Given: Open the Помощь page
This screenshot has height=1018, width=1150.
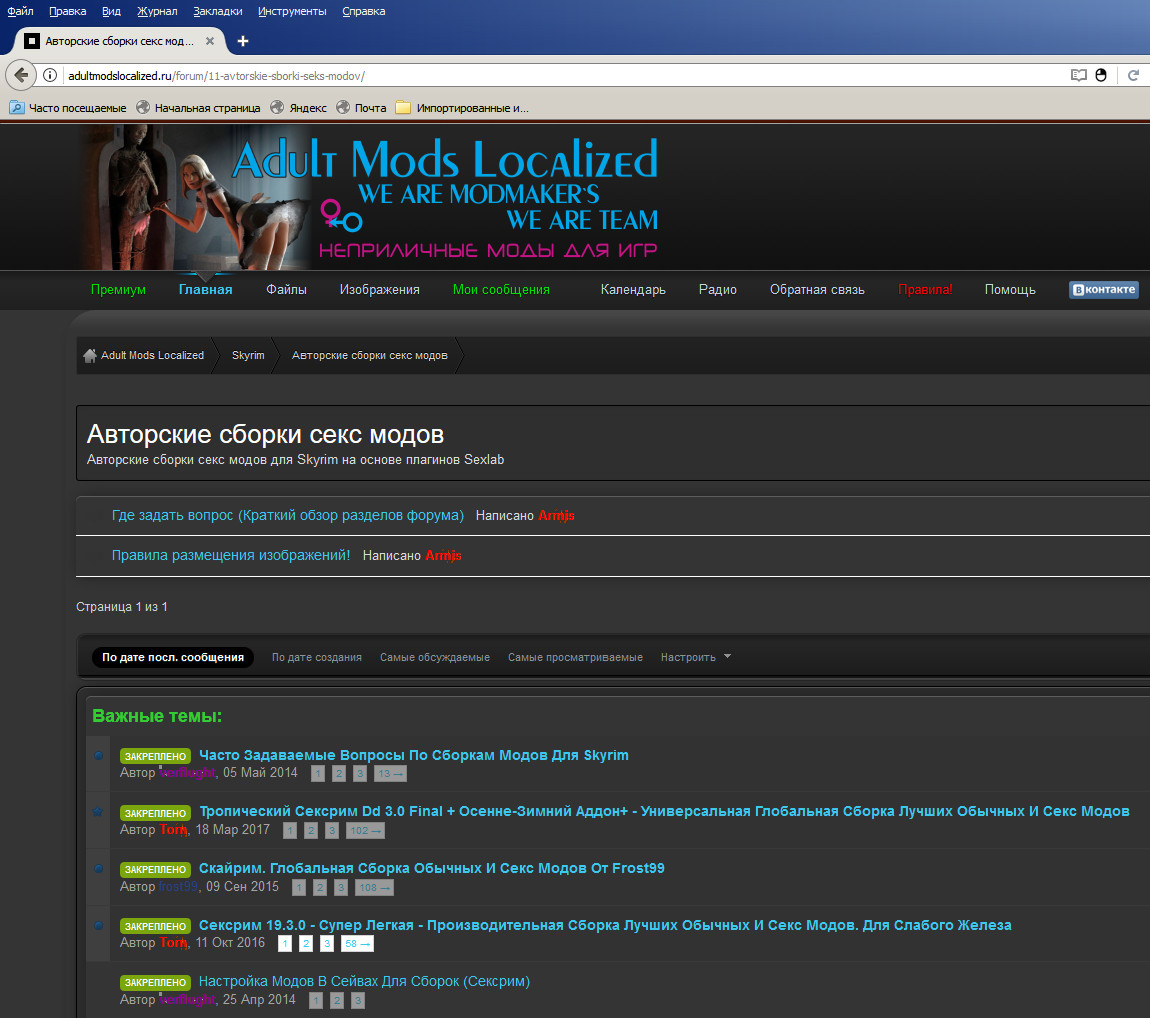Looking at the screenshot, I should click(1010, 290).
